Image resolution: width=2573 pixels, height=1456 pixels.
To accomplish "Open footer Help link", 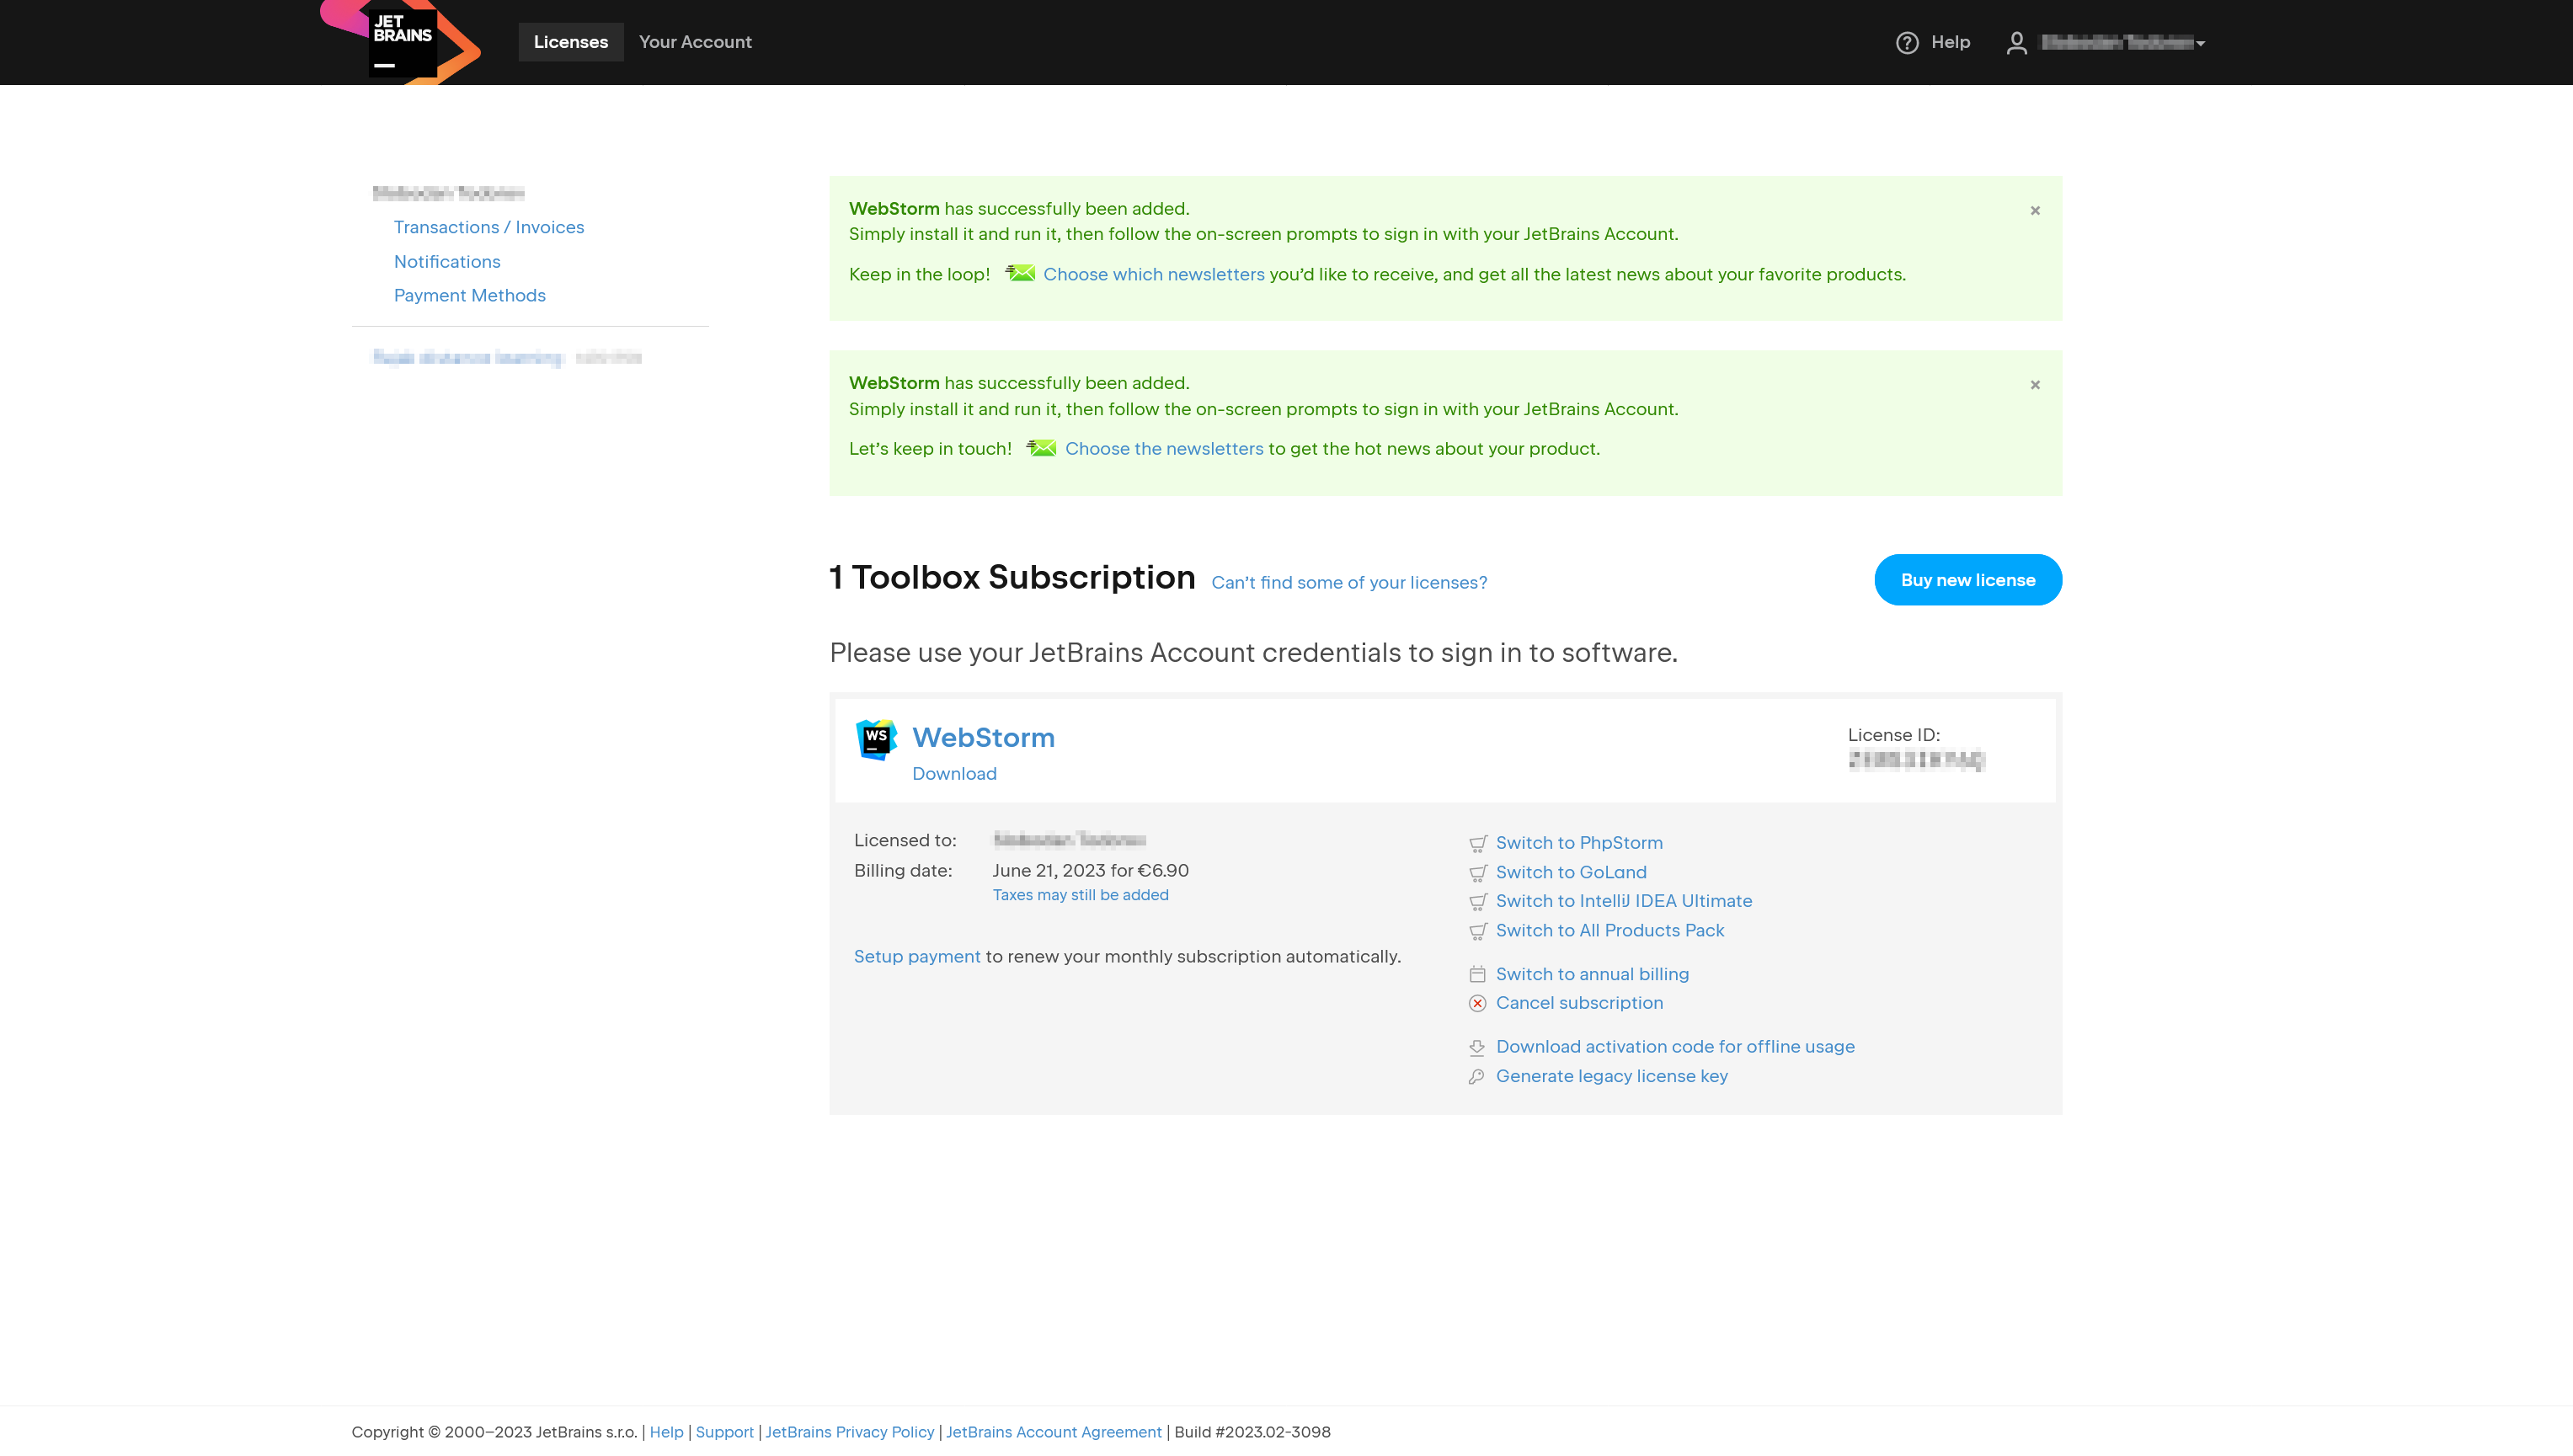I will coord(666,1433).
